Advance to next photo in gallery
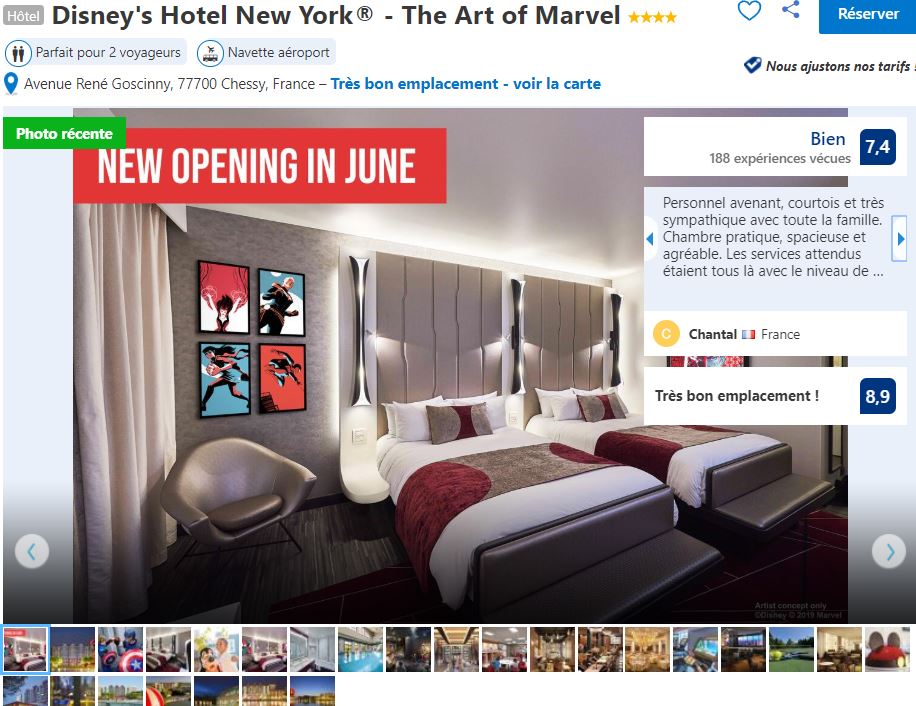The width and height of the screenshot is (916, 706). pos(889,551)
